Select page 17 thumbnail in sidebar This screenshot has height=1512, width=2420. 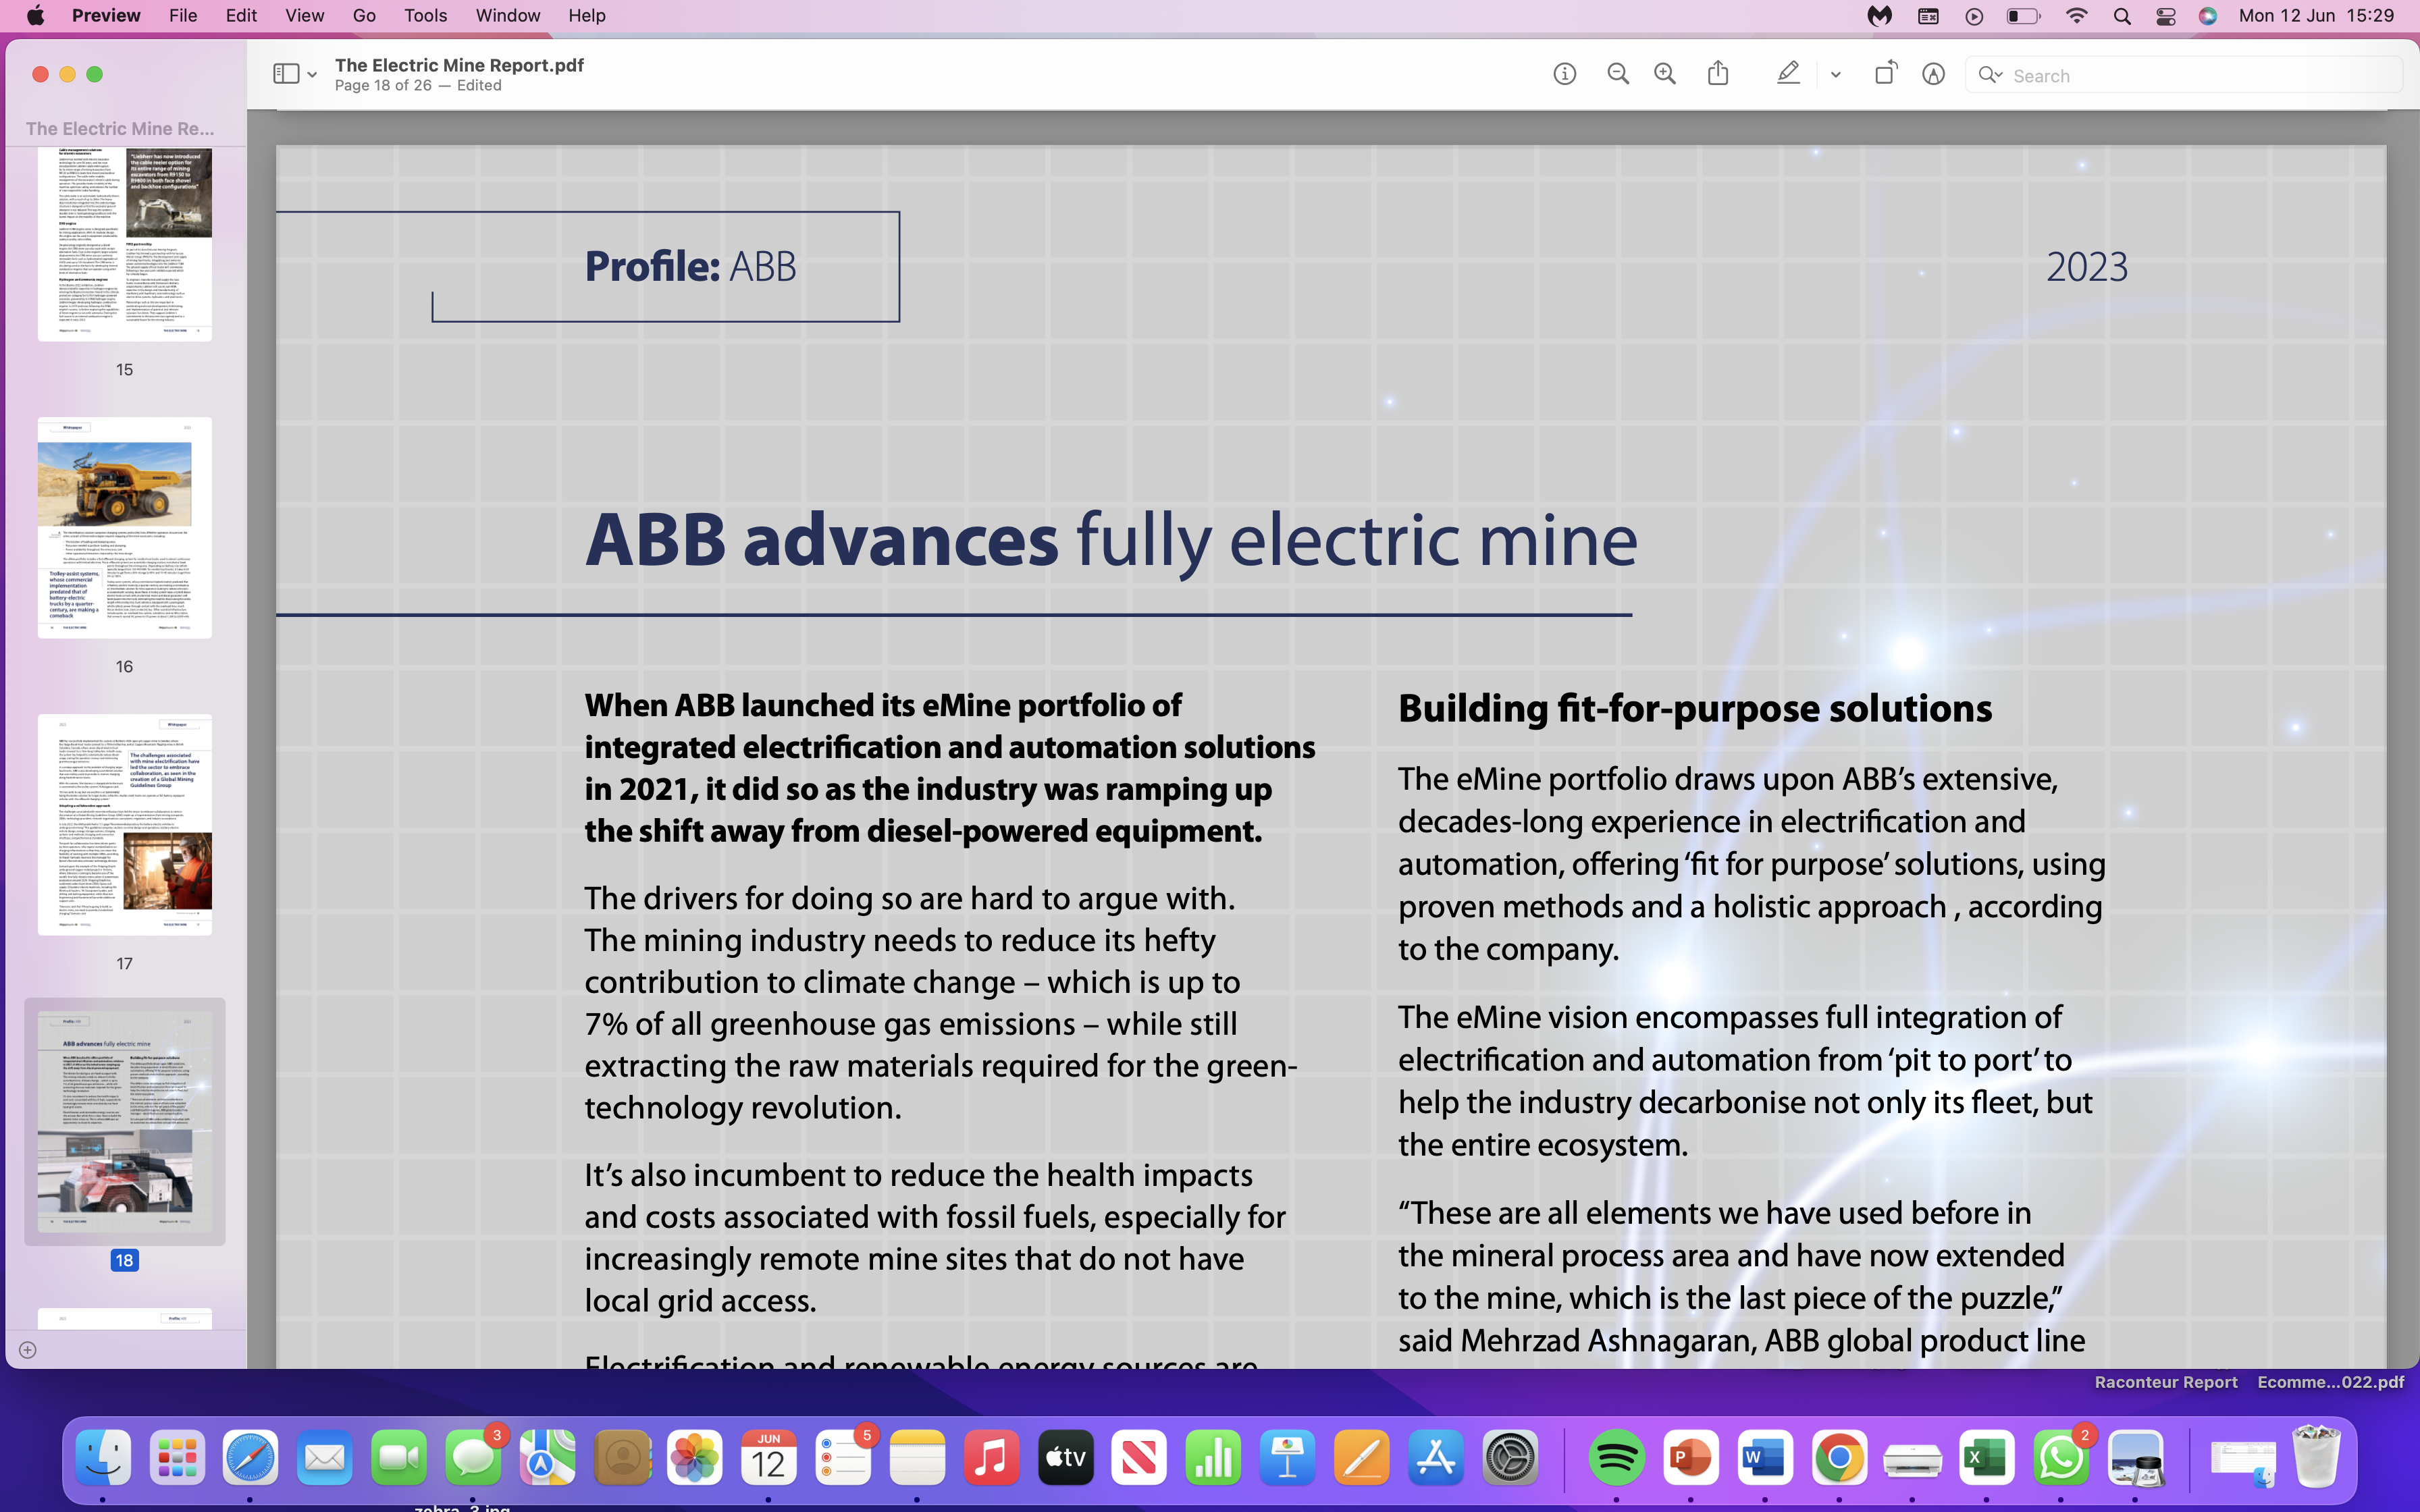124,824
